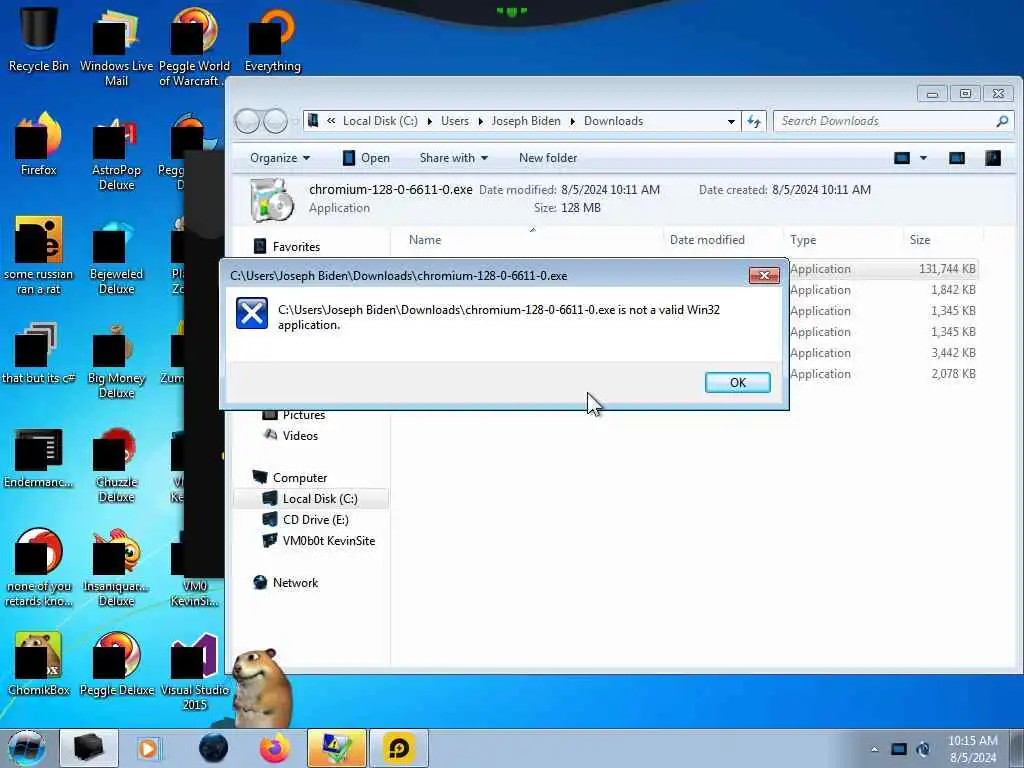Sort files by Name column

pos(424,240)
